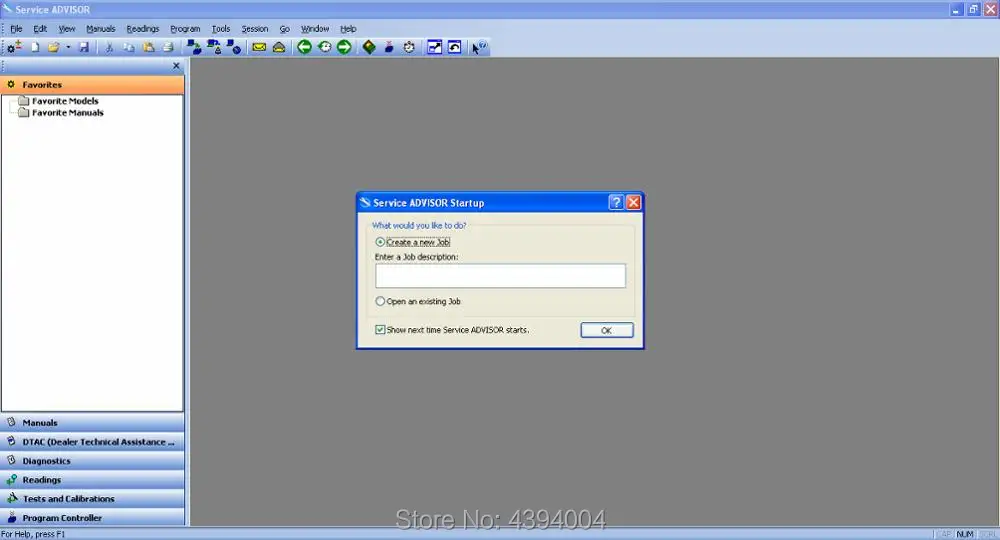The image size is (1000, 540).
Task: Click the Program Controller section icon
Action: pos(11,518)
